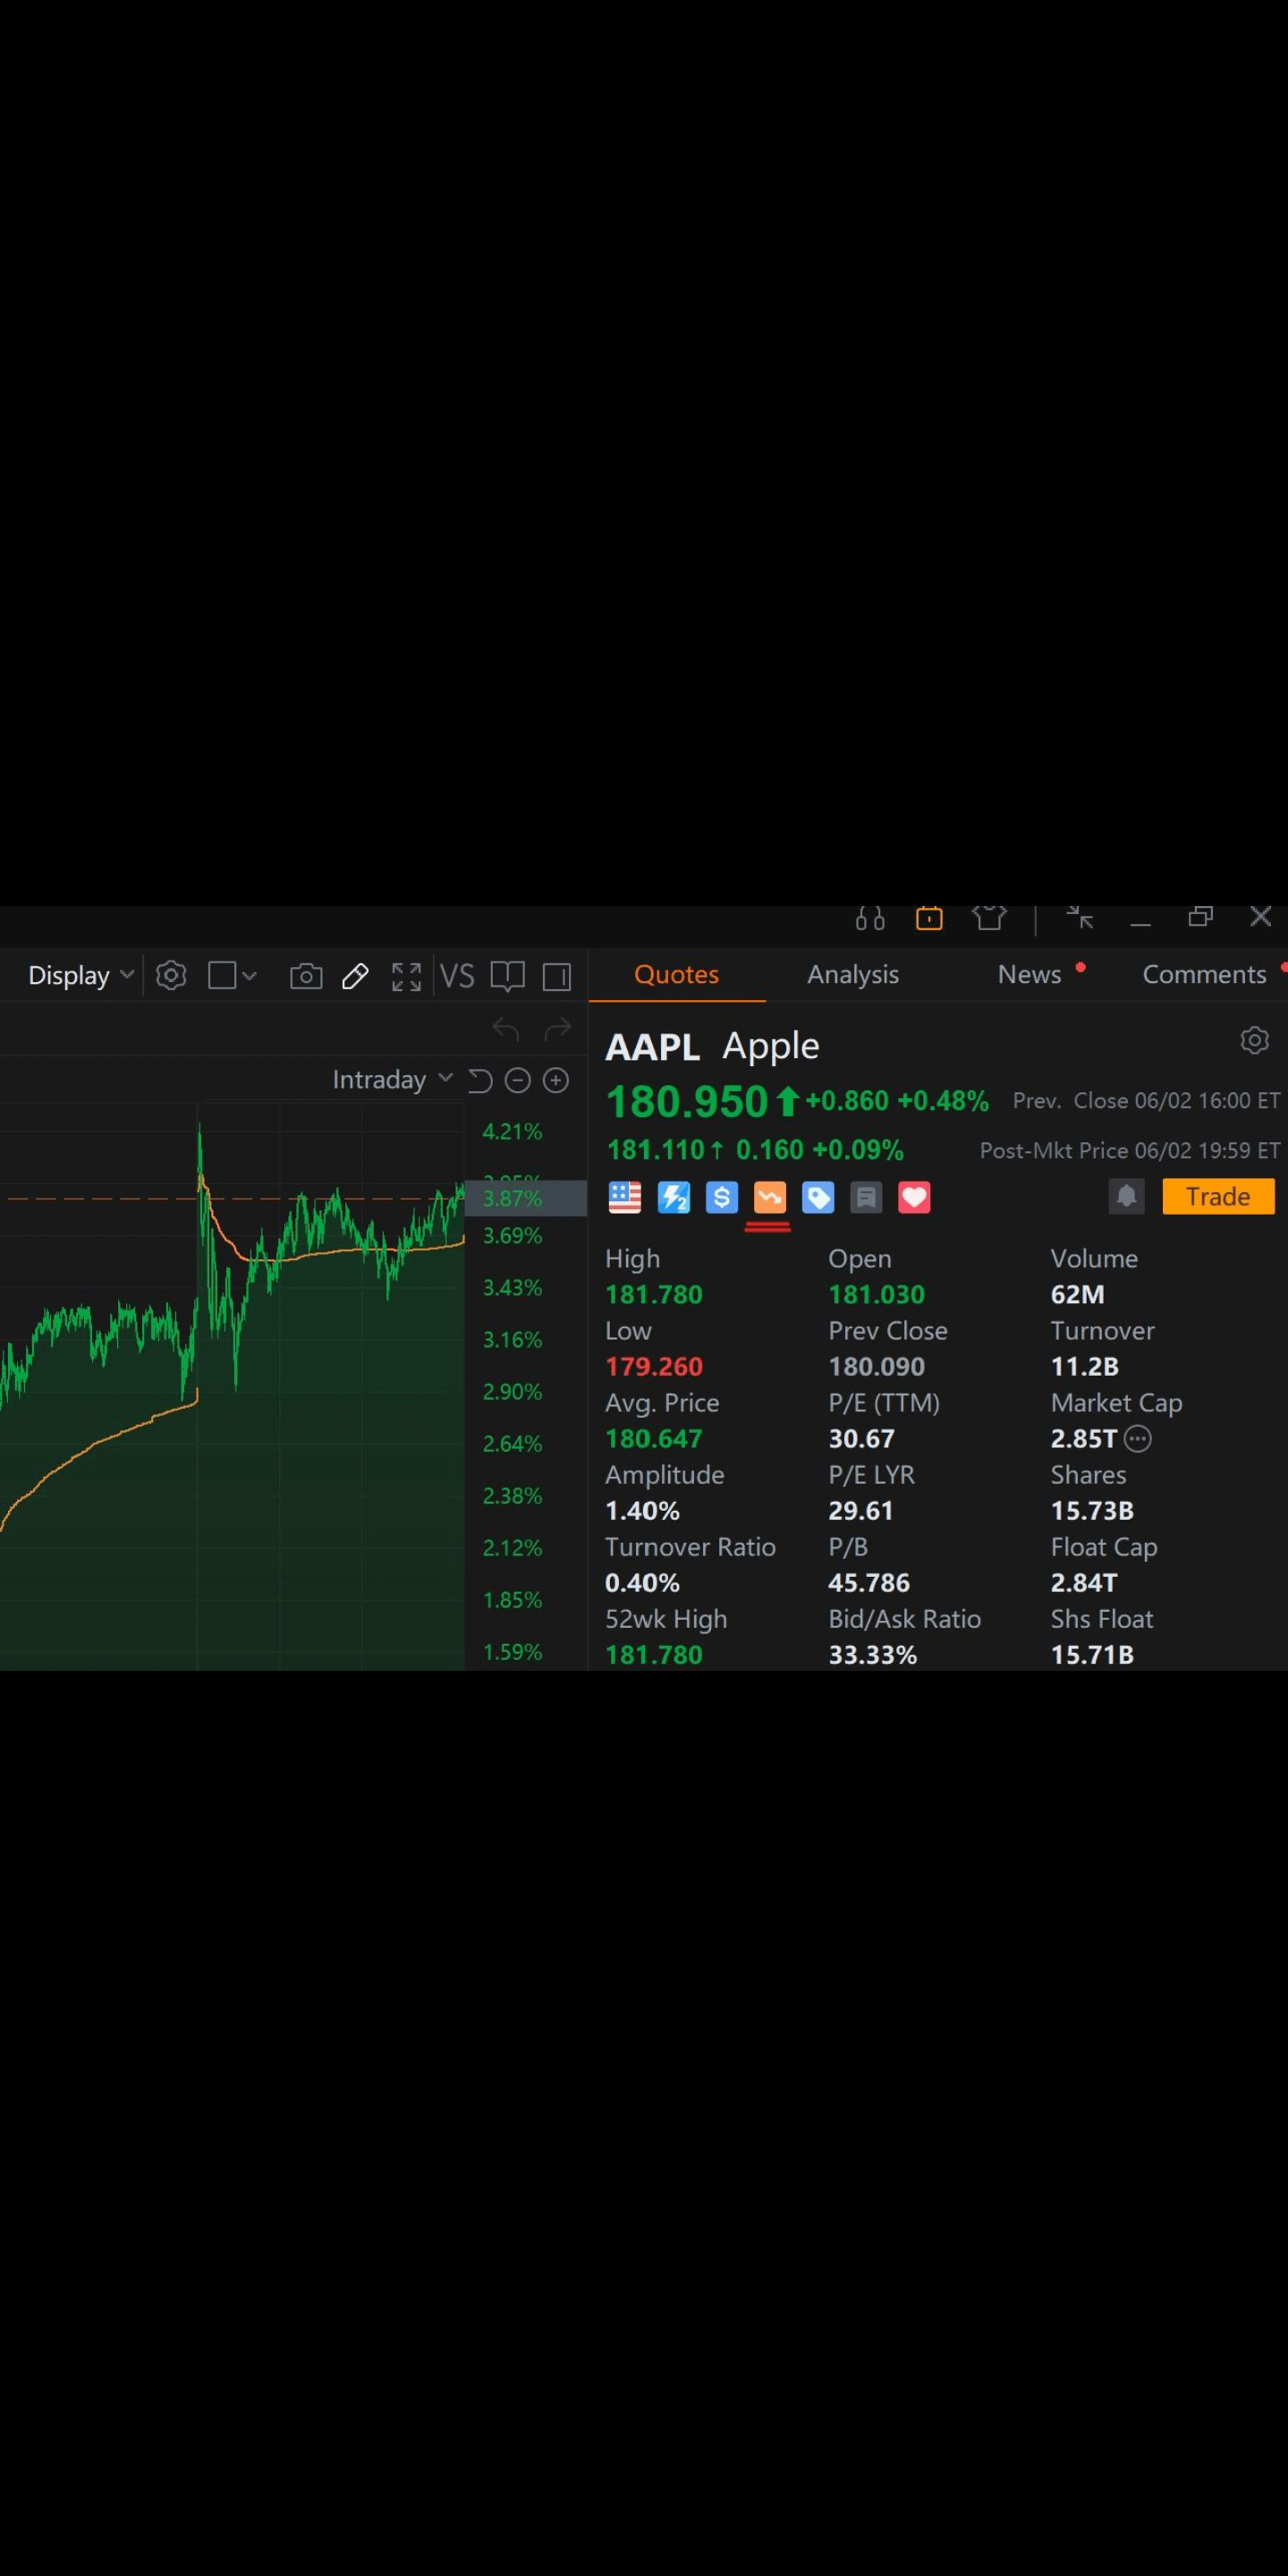Click the Avg. Price value 180.647
Viewport: 1288px width, 2576px height.
[x=654, y=1439]
